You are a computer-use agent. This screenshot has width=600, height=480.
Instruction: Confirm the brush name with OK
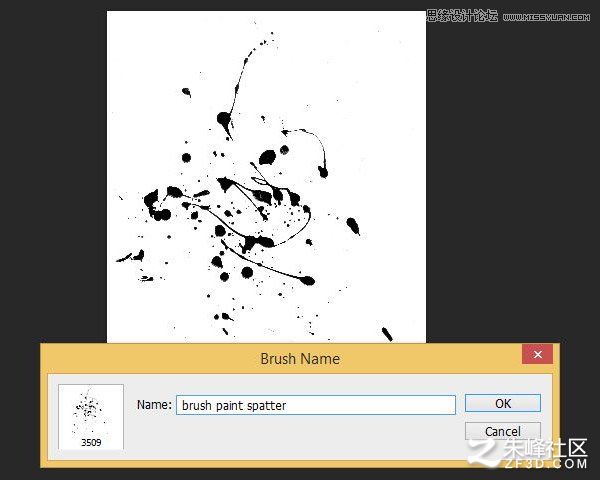502,403
